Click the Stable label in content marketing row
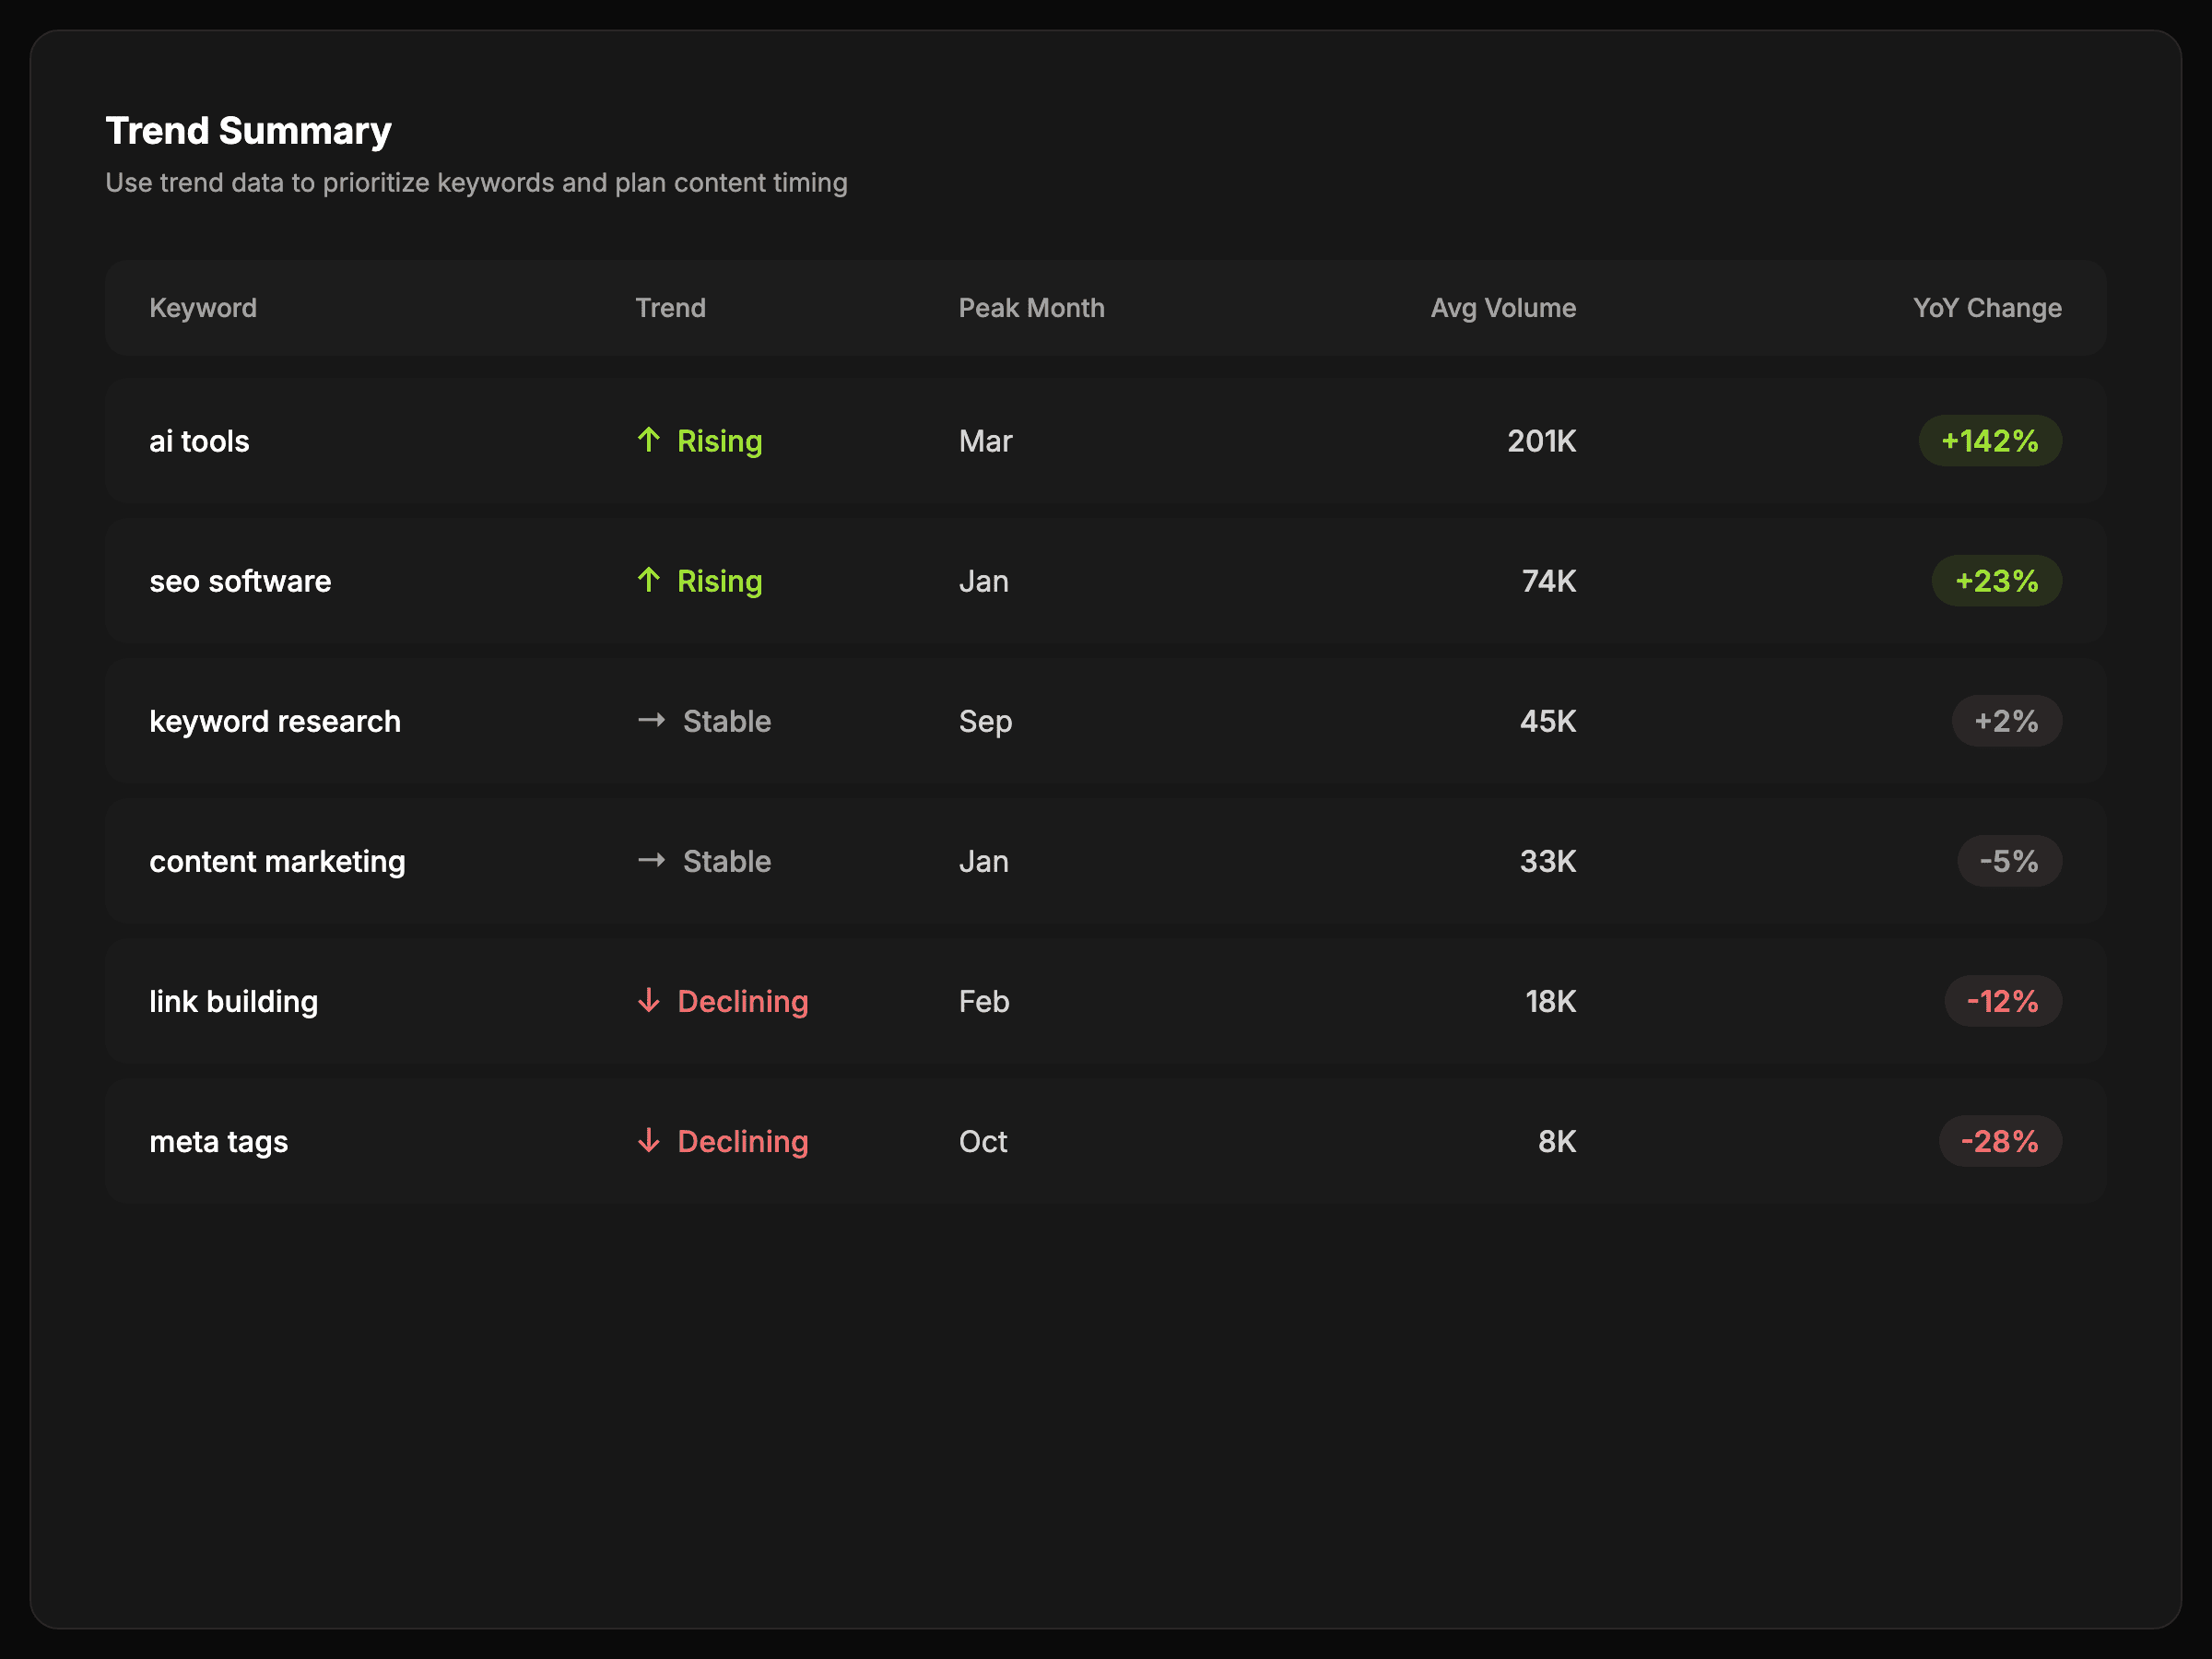Viewport: 2212px width, 1659px height. pyautogui.click(x=727, y=861)
